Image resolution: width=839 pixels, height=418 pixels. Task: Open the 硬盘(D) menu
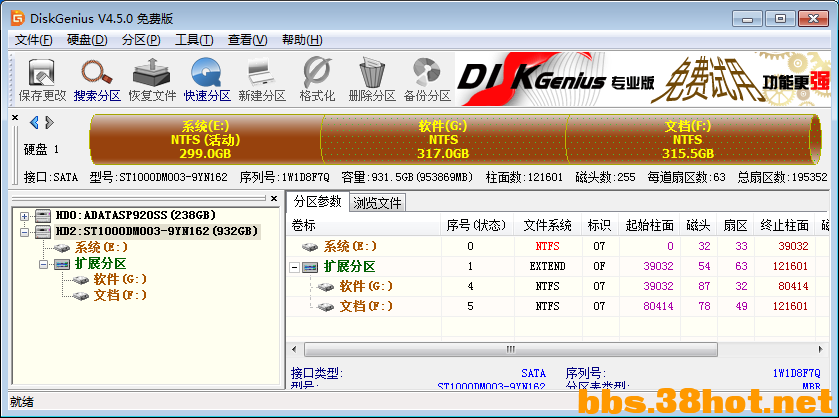(87, 40)
